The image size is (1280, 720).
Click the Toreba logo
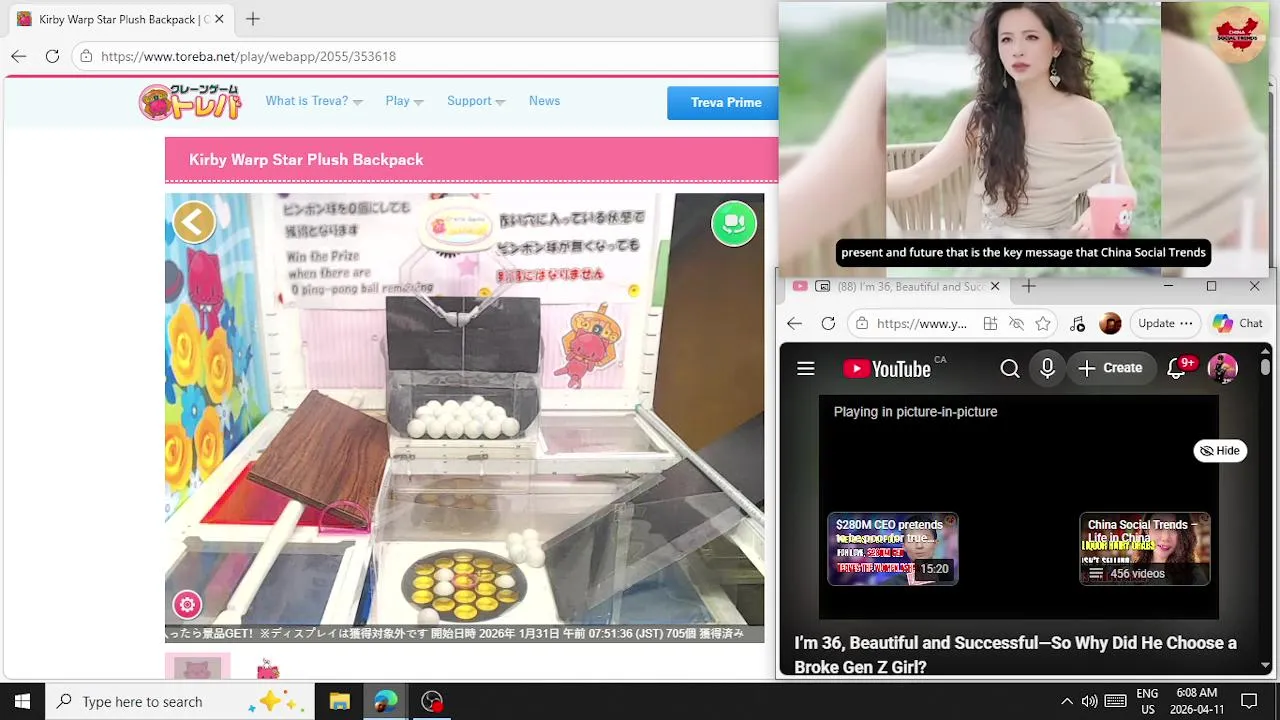coord(190,102)
